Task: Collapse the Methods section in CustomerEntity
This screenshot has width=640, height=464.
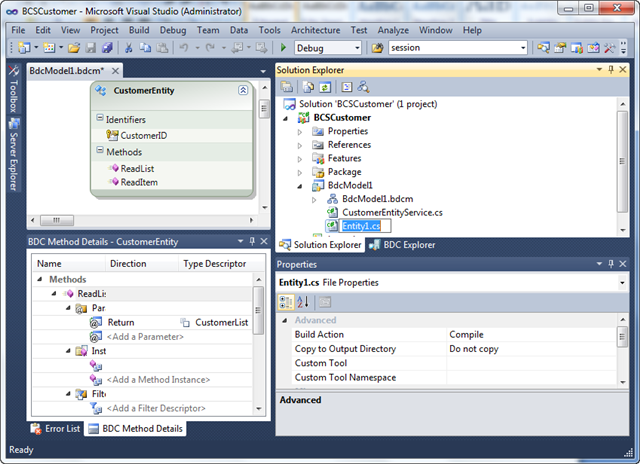Action: 100,150
